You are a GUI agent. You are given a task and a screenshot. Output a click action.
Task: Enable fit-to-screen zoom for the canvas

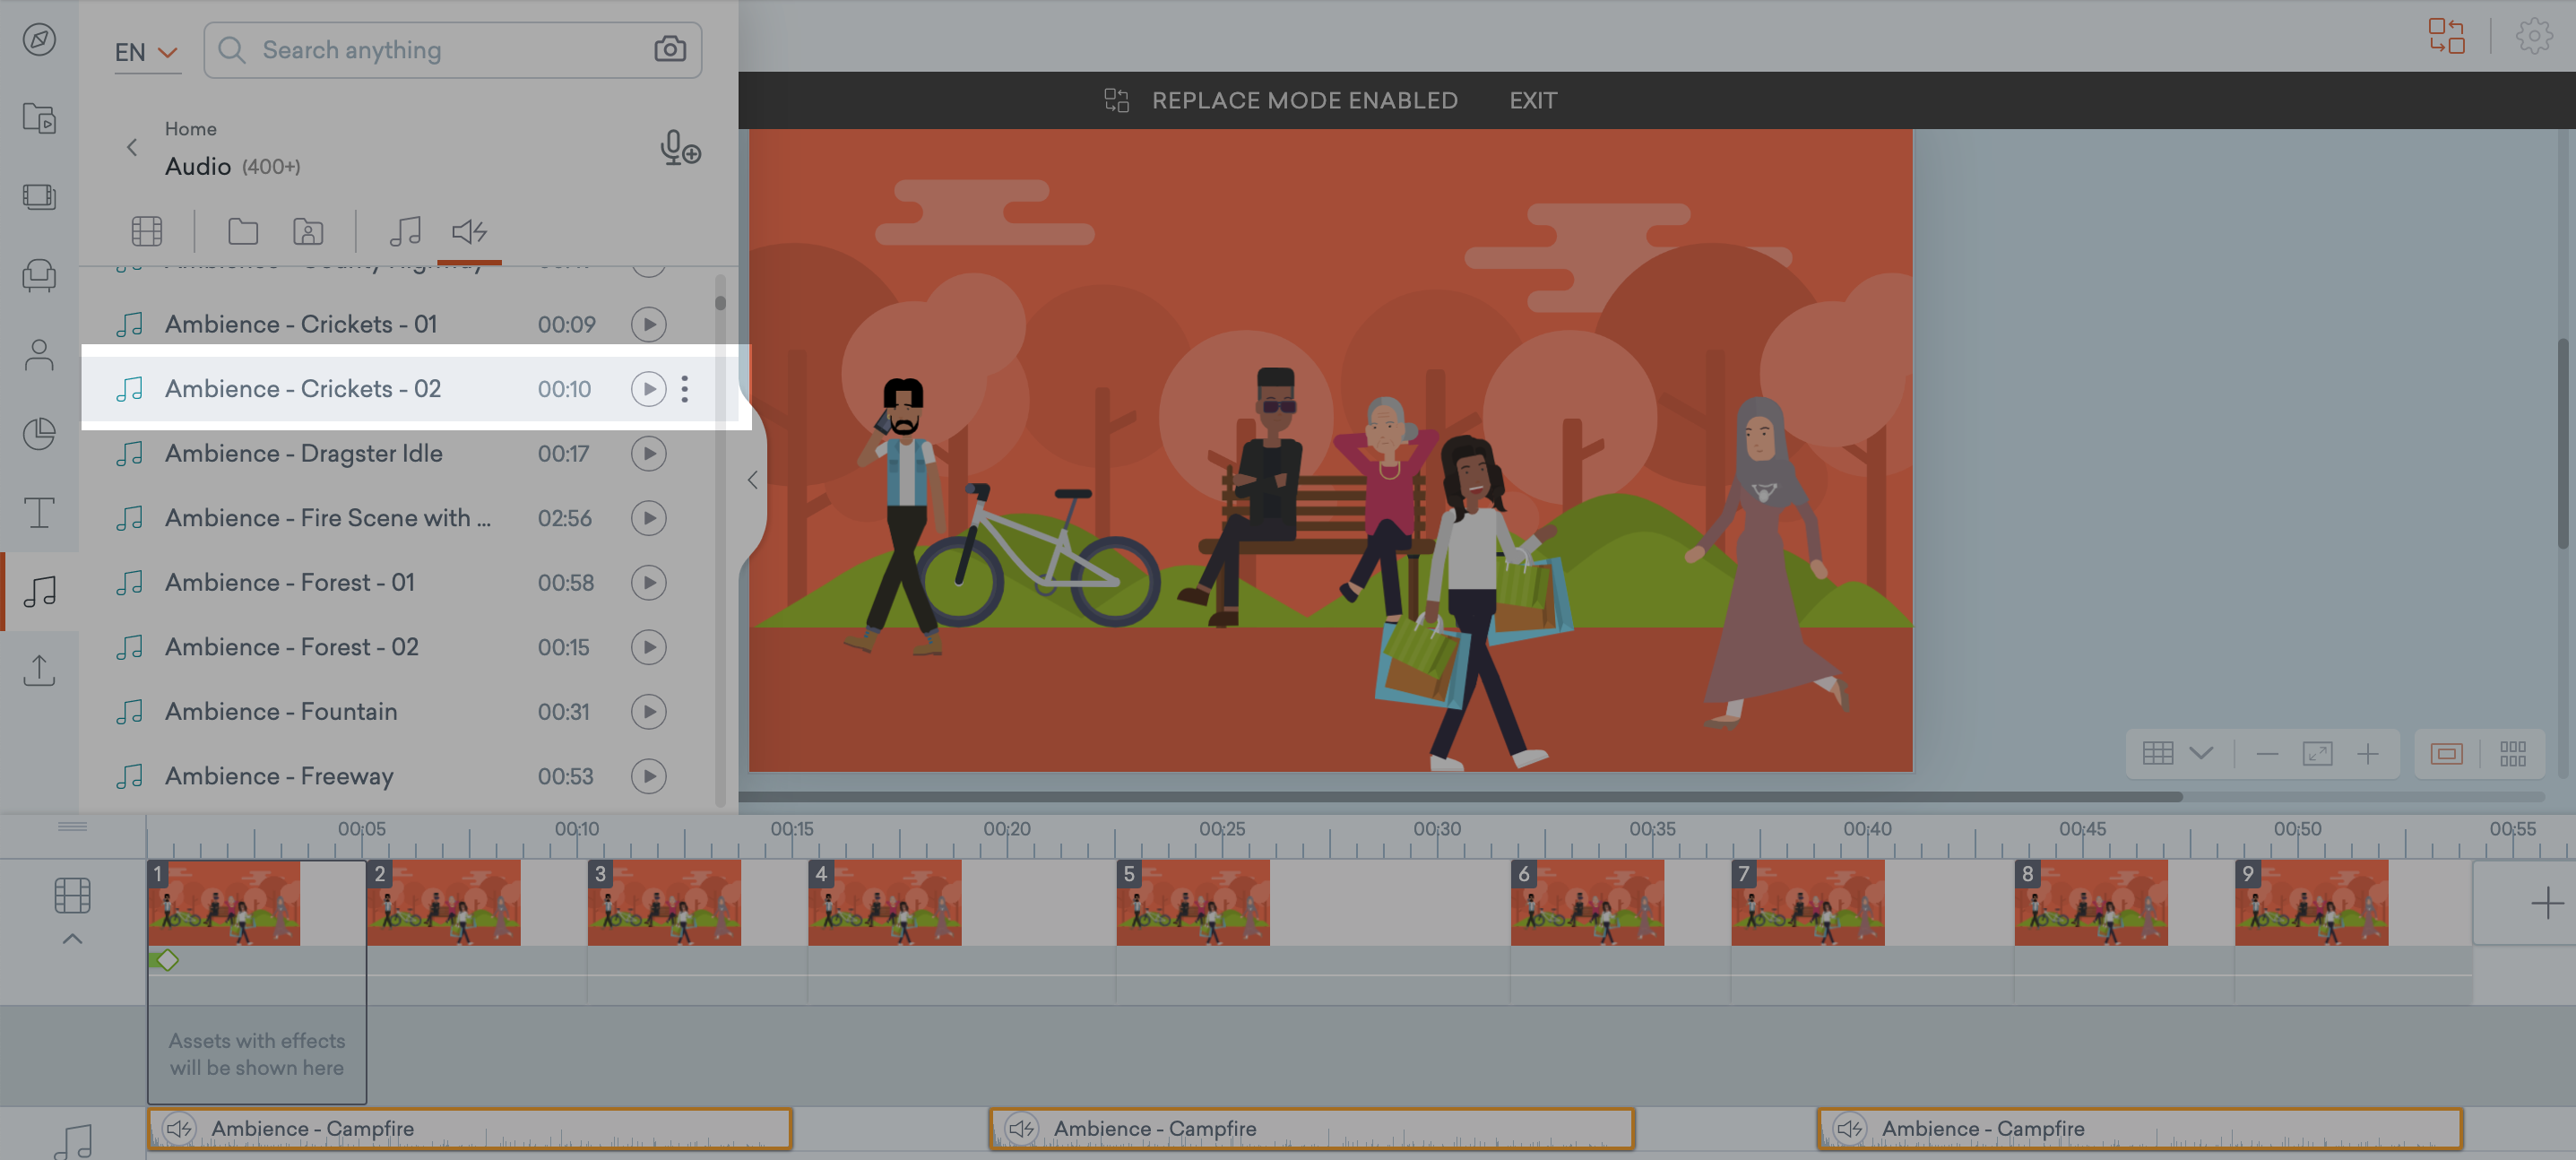[2318, 753]
